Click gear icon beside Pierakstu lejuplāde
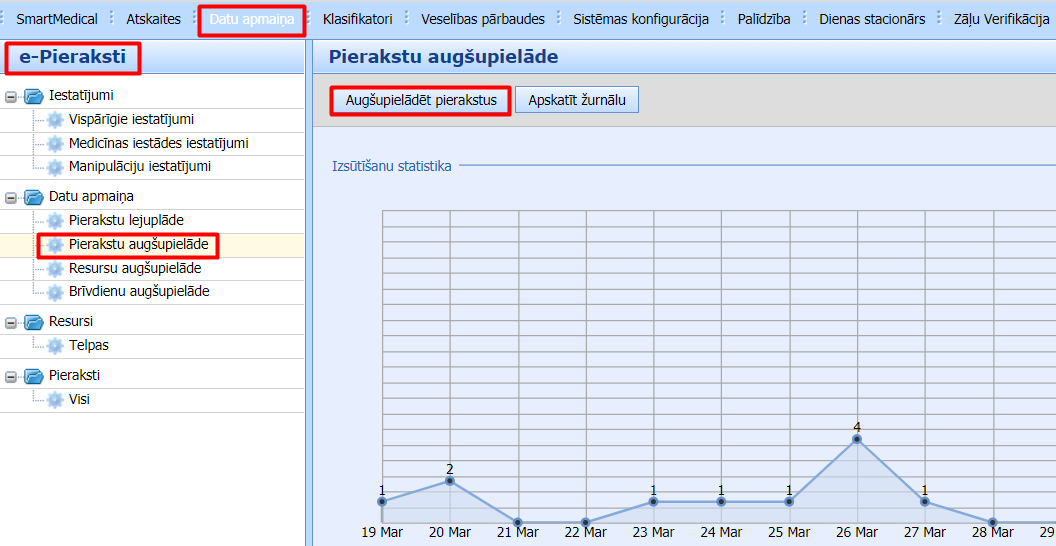 [x=55, y=220]
